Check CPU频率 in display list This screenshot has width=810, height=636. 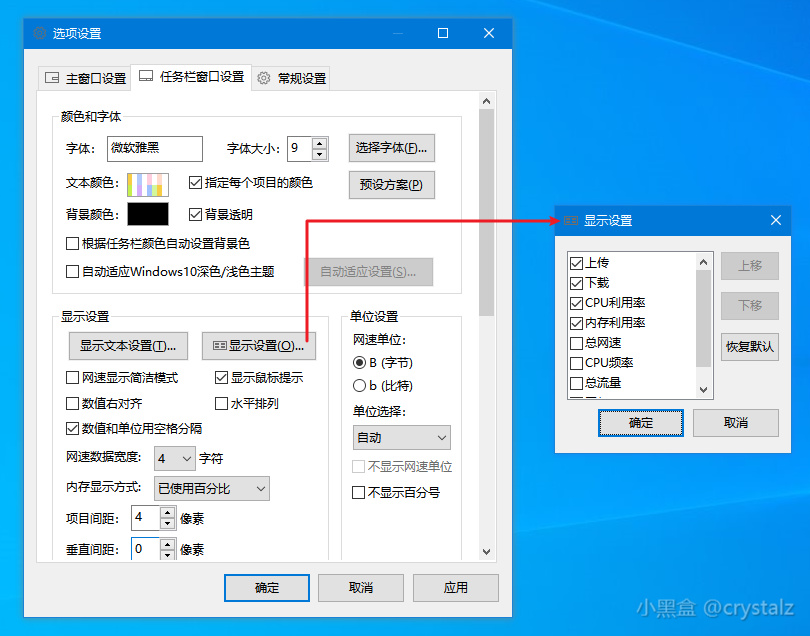[x=577, y=363]
